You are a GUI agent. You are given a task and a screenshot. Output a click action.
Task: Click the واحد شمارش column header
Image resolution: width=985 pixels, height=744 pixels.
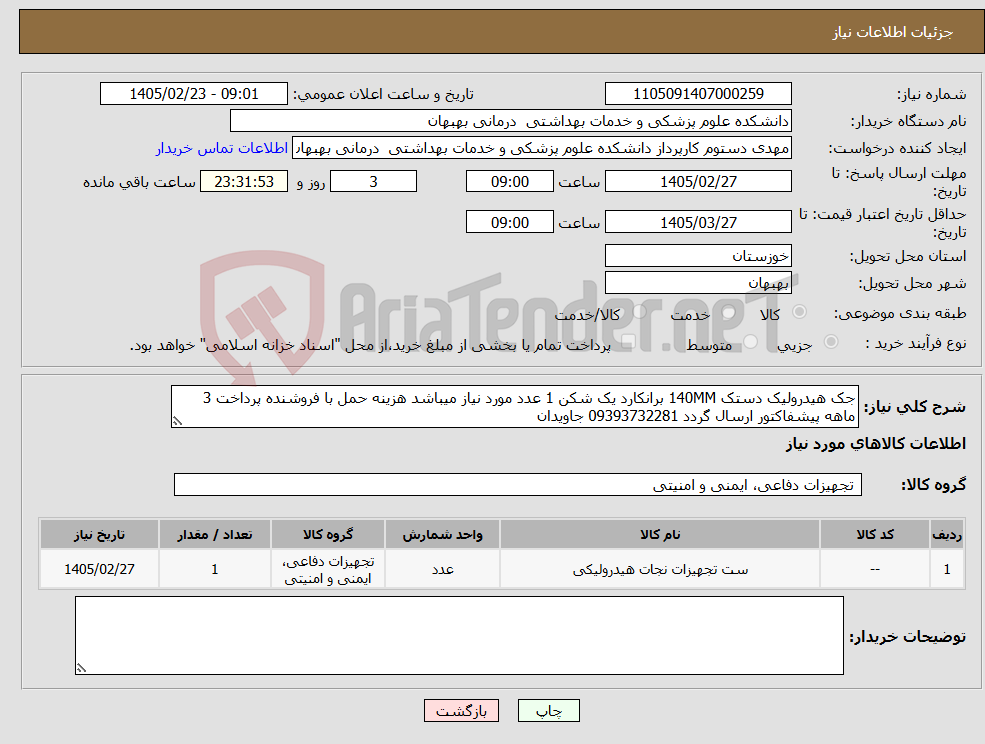(442, 534)
